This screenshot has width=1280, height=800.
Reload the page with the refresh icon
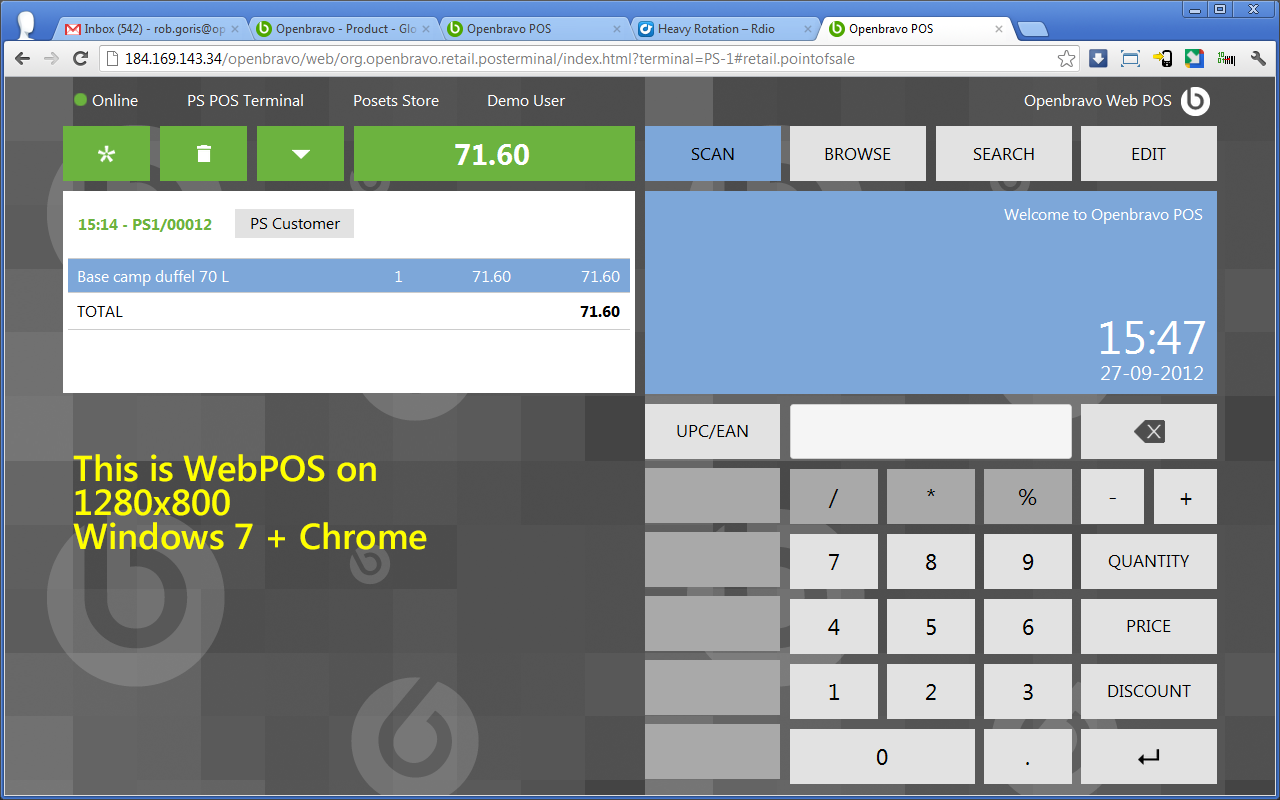click(x=81, y=59)
